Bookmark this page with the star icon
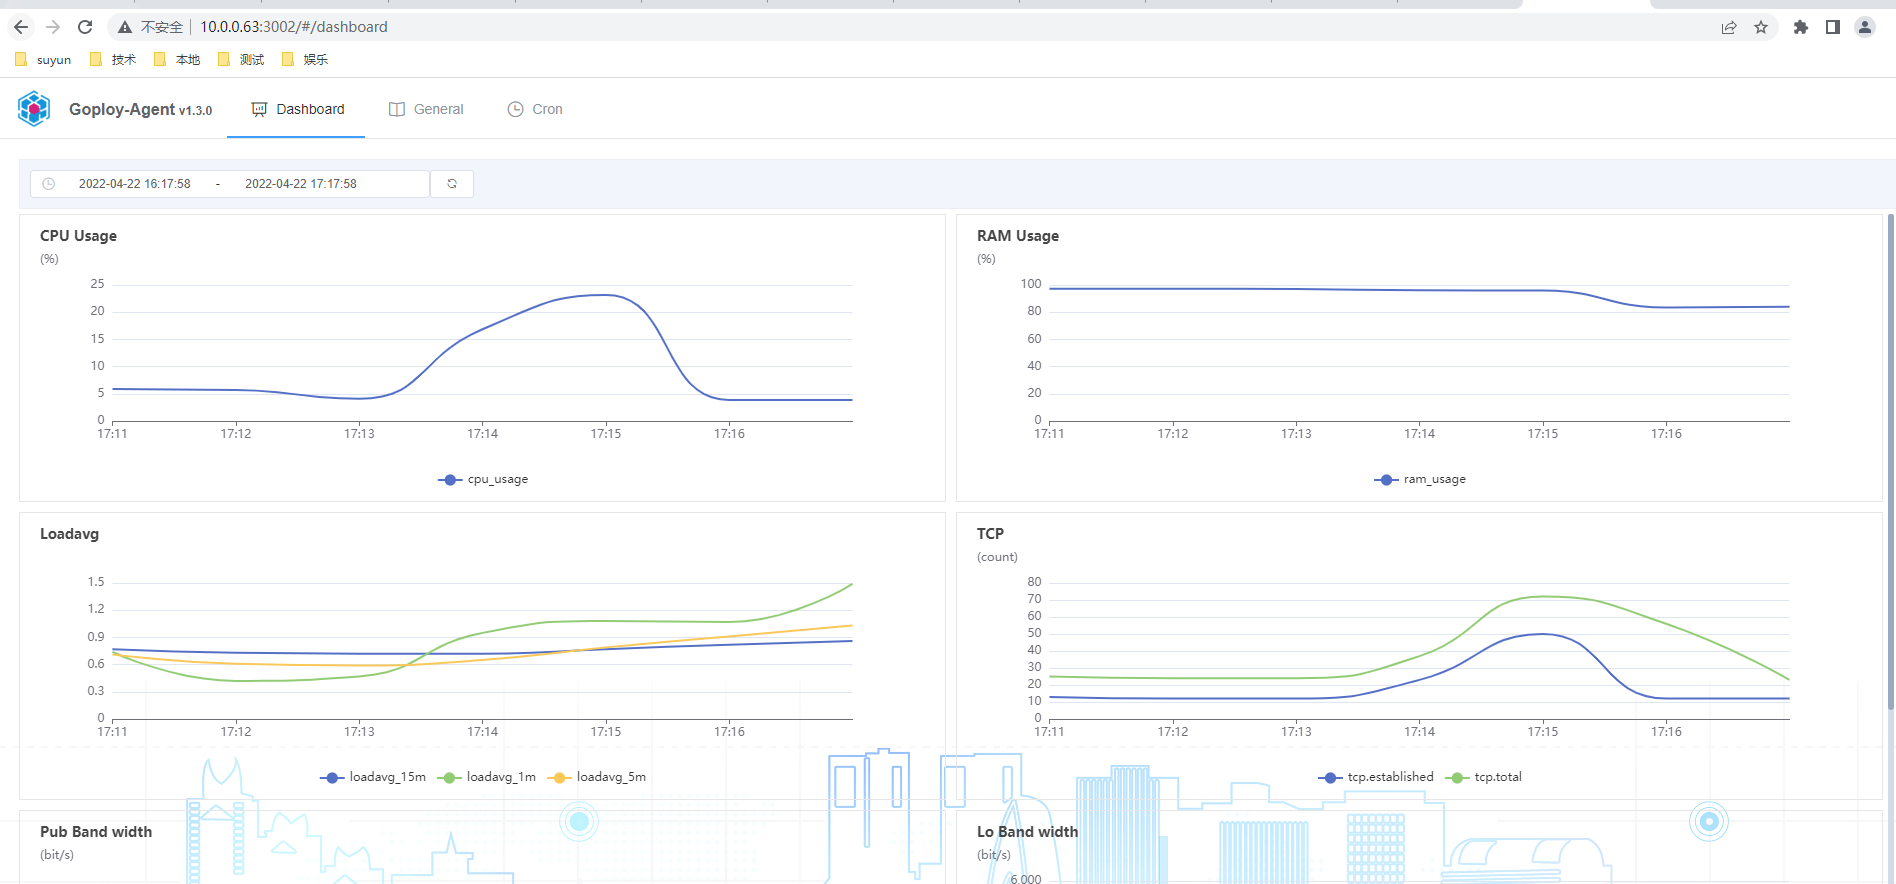 click(1761, 27)
